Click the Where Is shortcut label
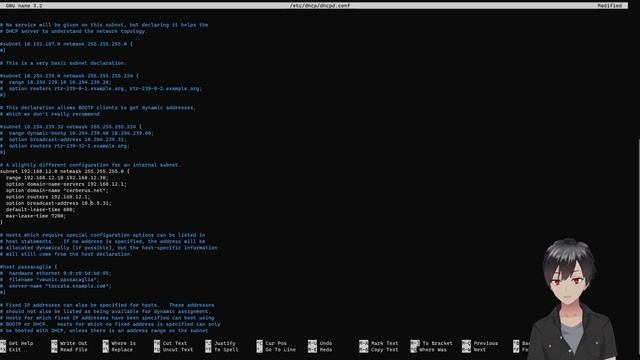 (123, 343)
